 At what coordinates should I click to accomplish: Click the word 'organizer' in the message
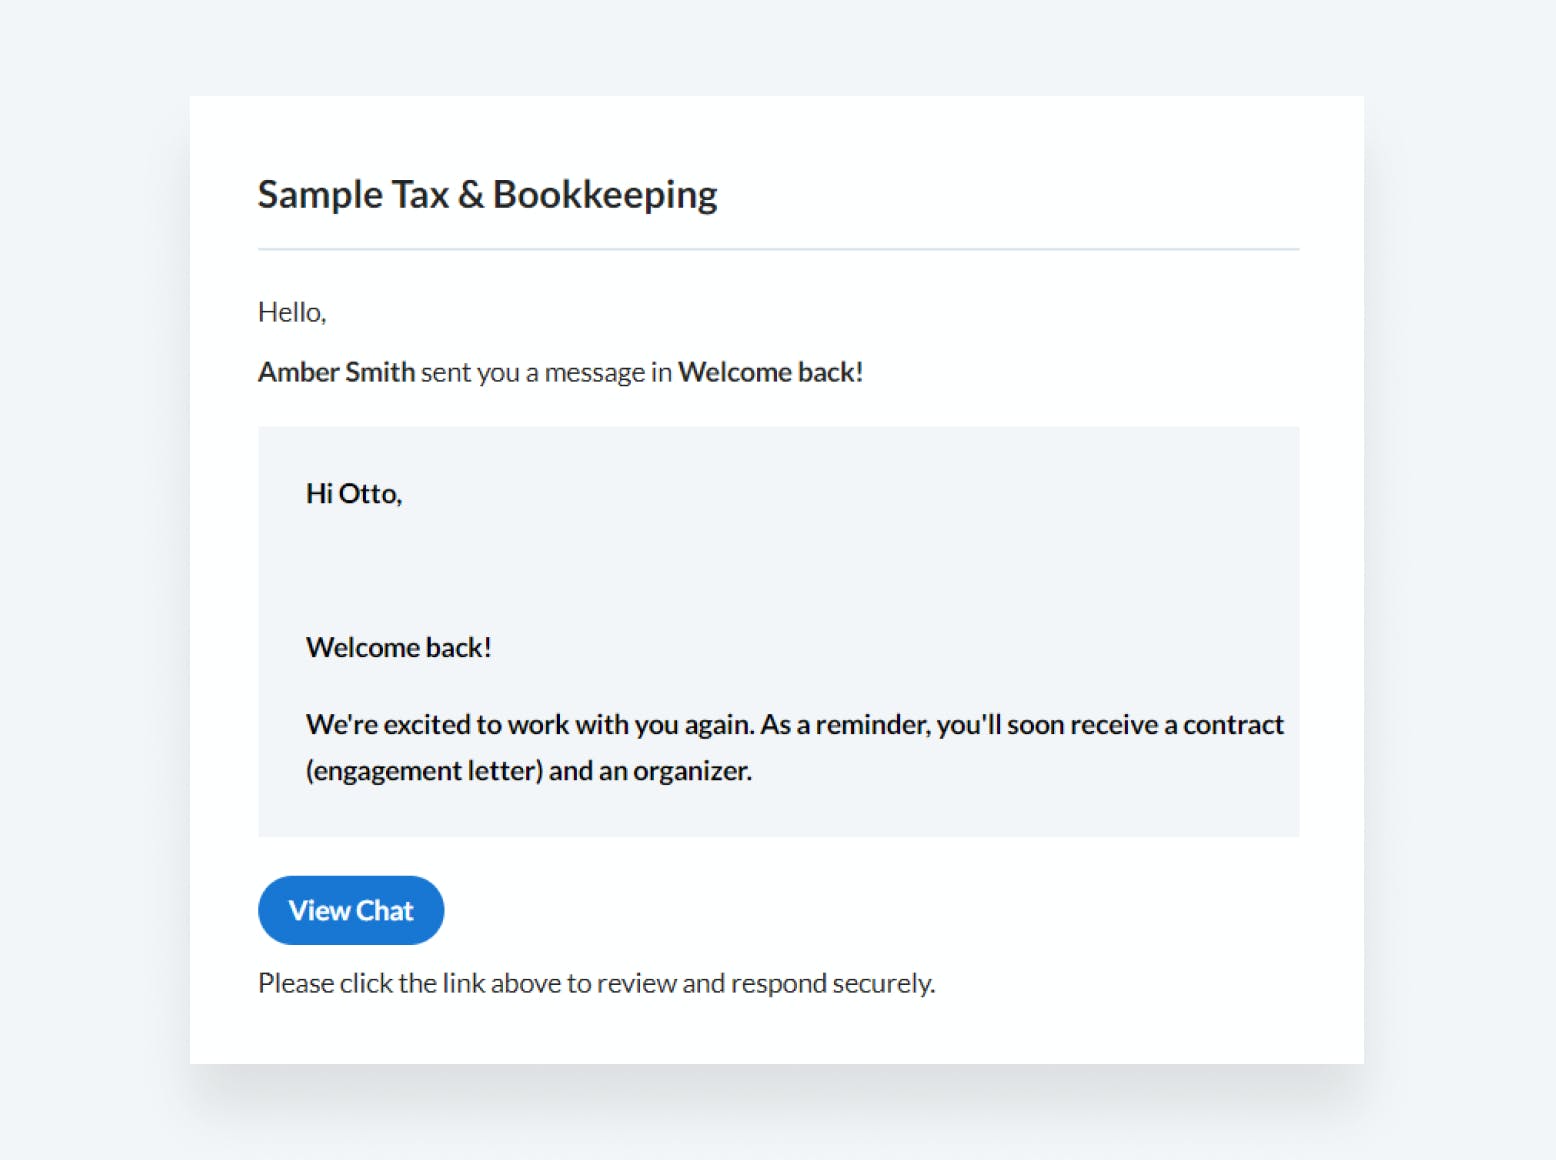(x=691, y=771)
